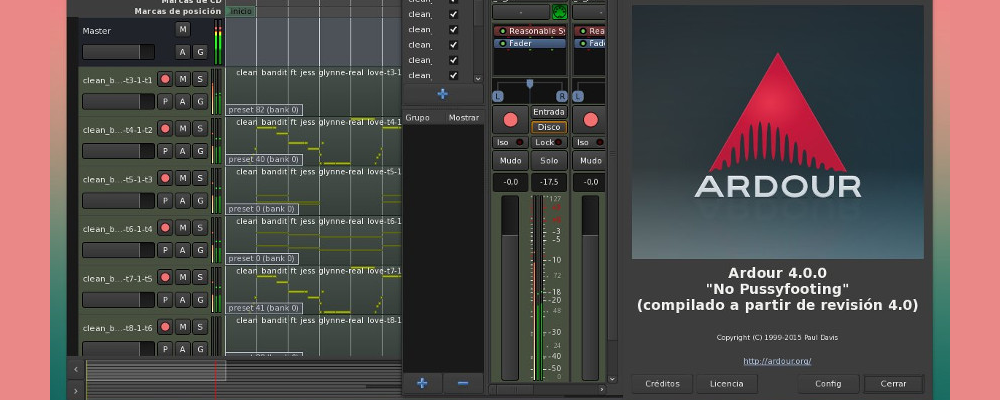Mute track clean_b...-t4-1-t2 with M
The image size is (1000, 400).
182,129
